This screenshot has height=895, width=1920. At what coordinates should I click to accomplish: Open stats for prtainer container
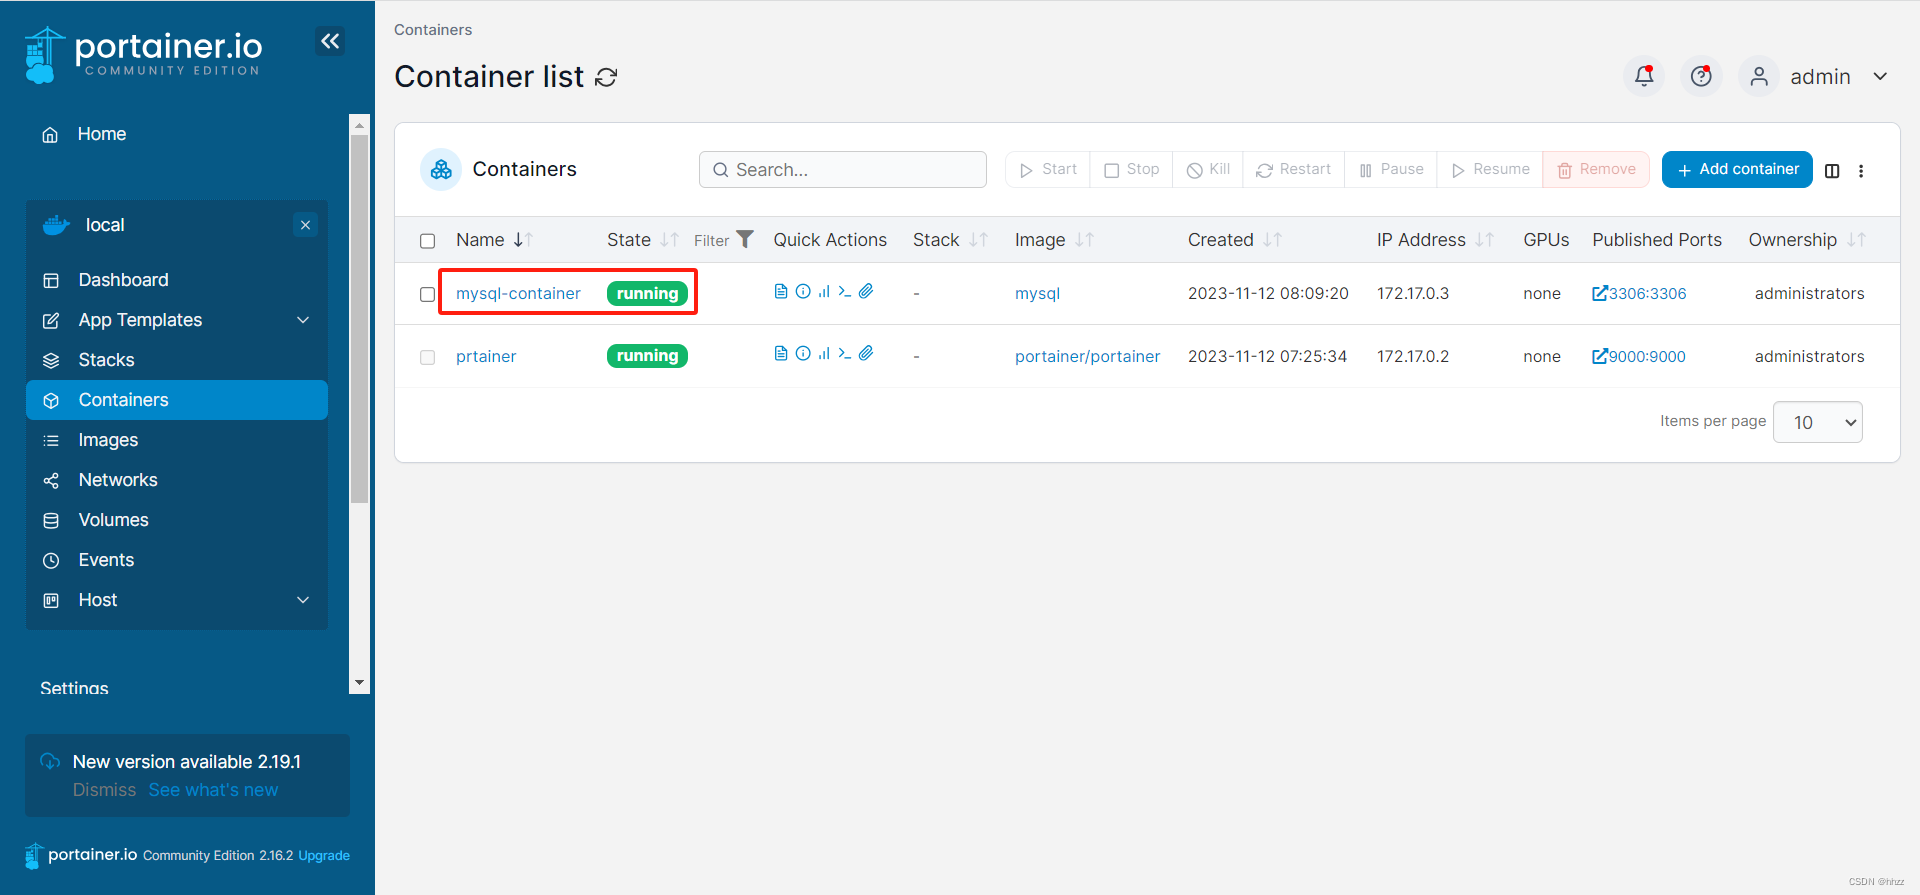824,353
